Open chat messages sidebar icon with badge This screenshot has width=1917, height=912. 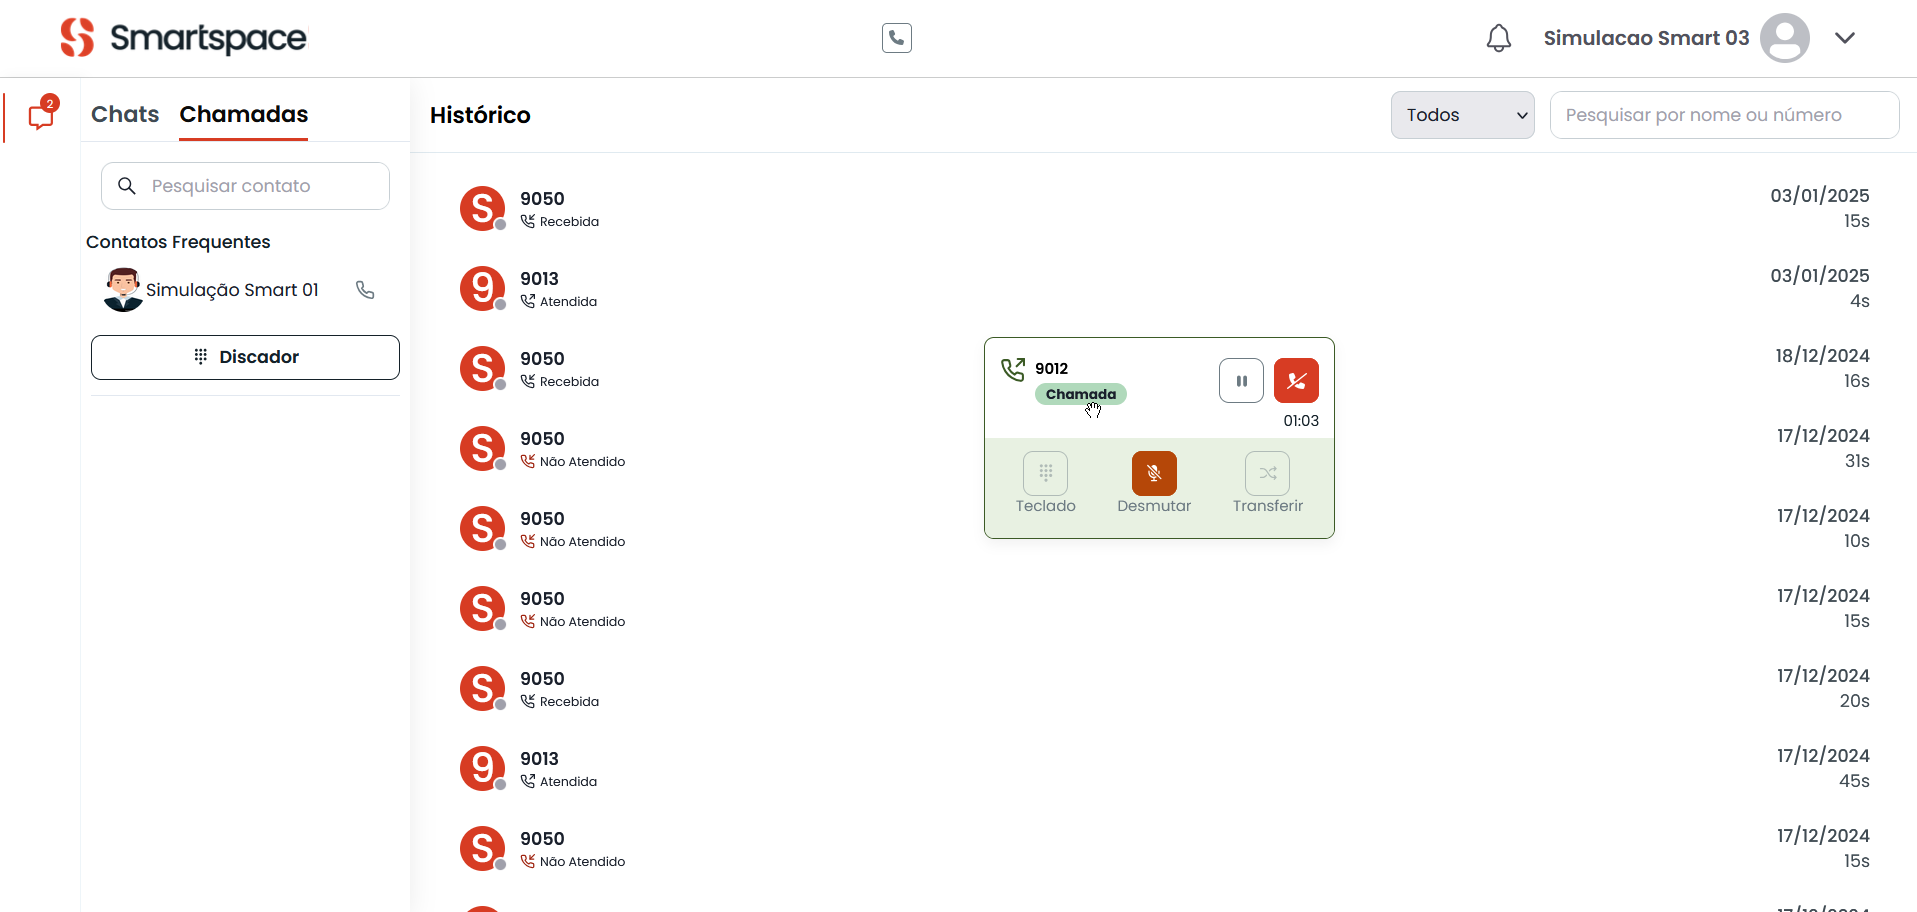click(x=41, y=115)
